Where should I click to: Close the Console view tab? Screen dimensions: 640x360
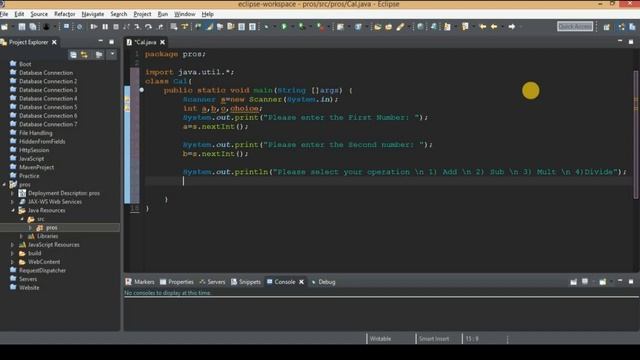tap(301, 282)
